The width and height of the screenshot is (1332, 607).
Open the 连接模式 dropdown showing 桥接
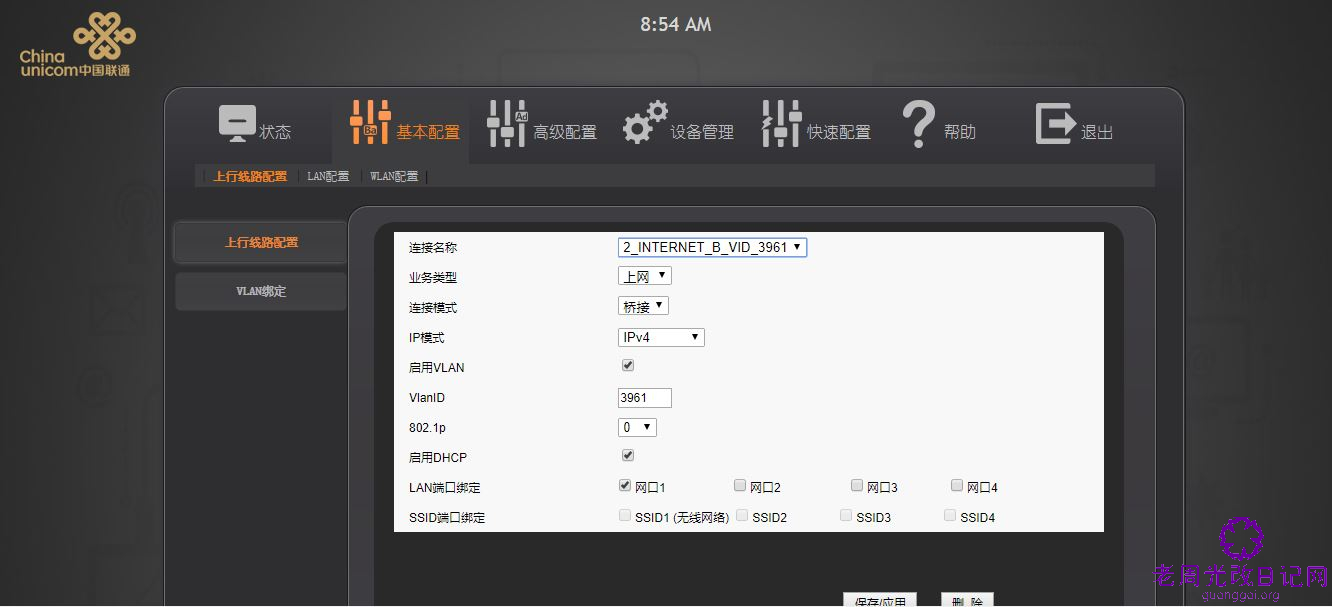point(643,306)
